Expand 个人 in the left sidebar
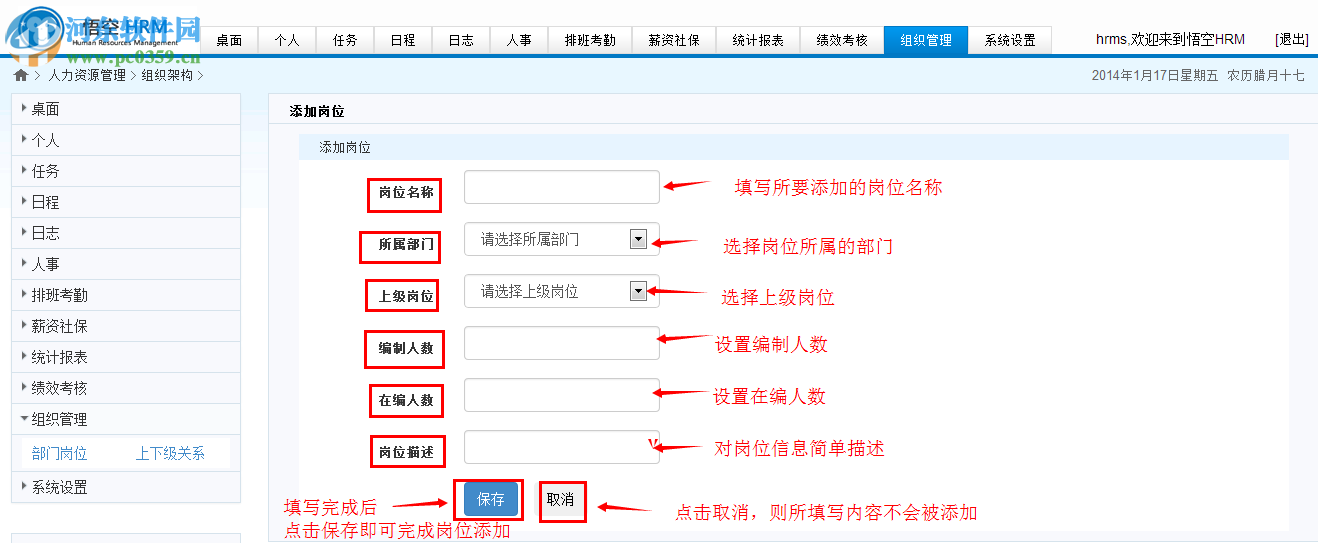 point(126,140)
